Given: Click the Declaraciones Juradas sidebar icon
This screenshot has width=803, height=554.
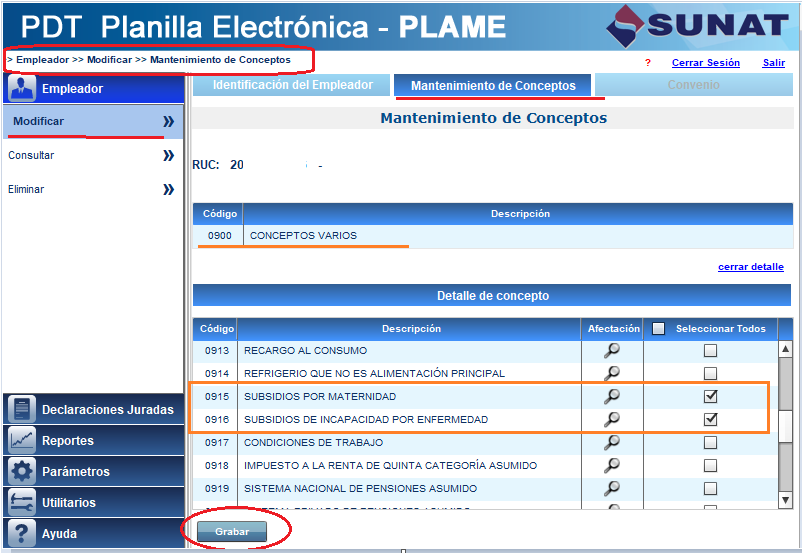Looking at the screenshot, I should point(22,410).
